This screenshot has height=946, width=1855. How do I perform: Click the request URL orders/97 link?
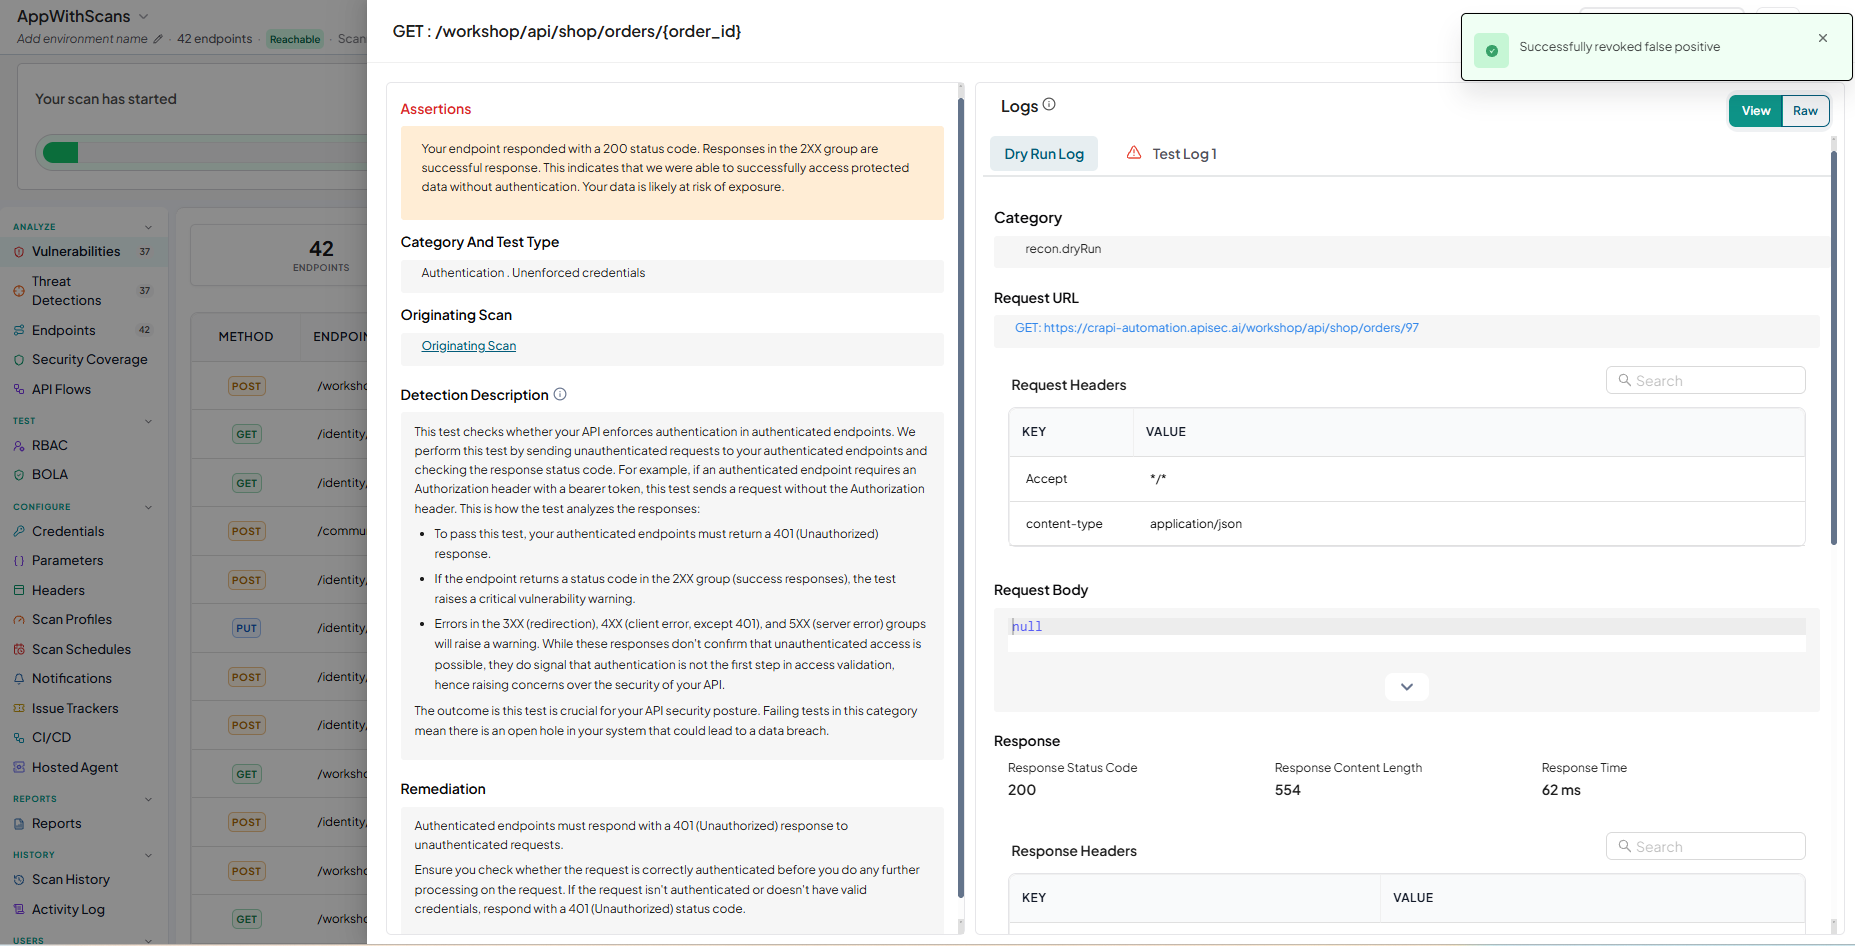1217,328
